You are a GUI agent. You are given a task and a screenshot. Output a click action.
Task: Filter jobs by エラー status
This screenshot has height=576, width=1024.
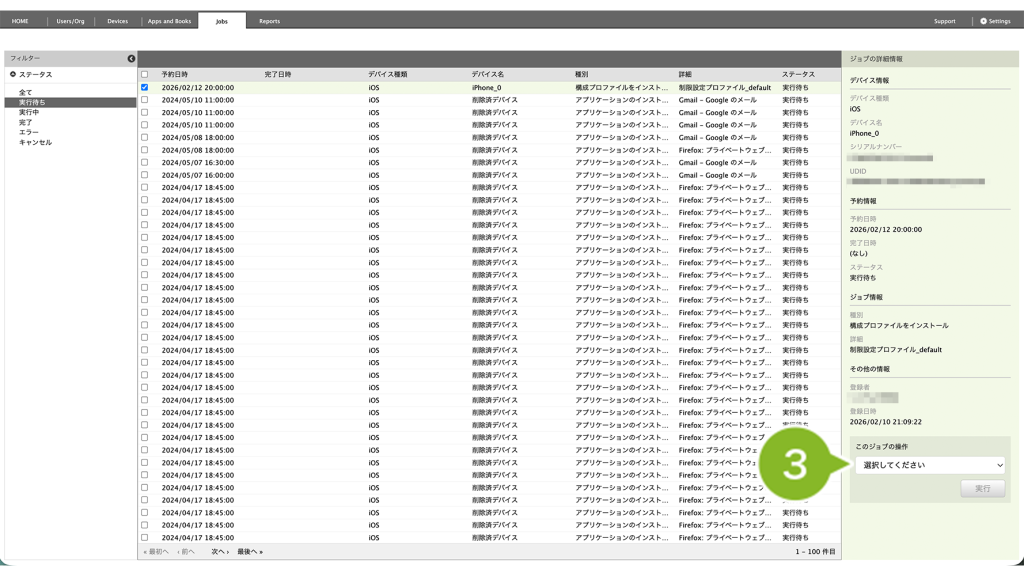coord(29,132)
